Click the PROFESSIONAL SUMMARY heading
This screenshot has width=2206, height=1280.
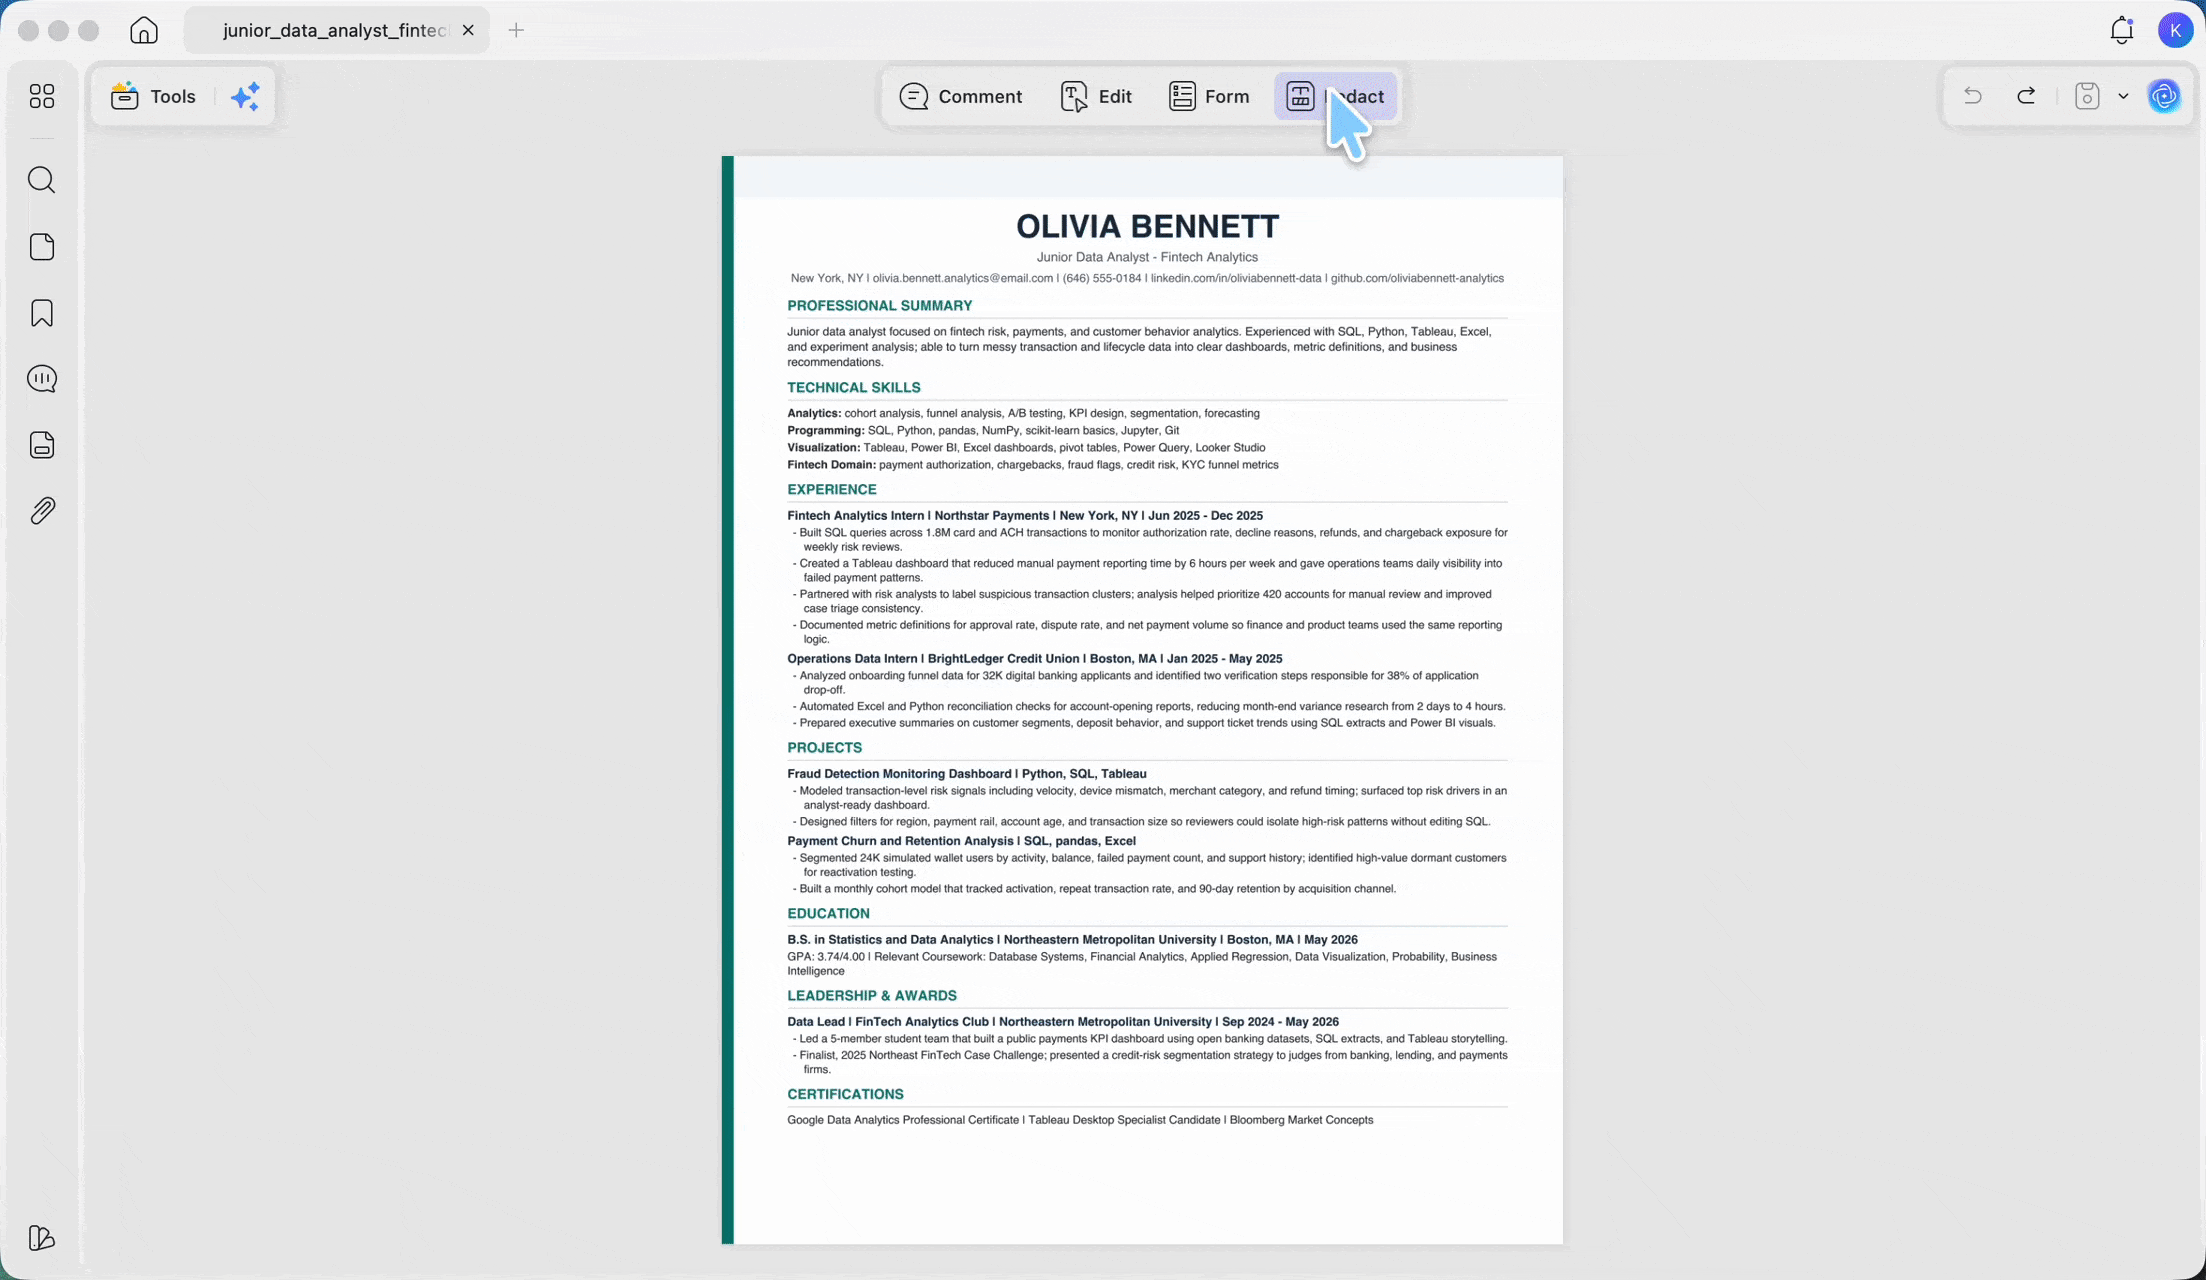click(x=879, y=306)
